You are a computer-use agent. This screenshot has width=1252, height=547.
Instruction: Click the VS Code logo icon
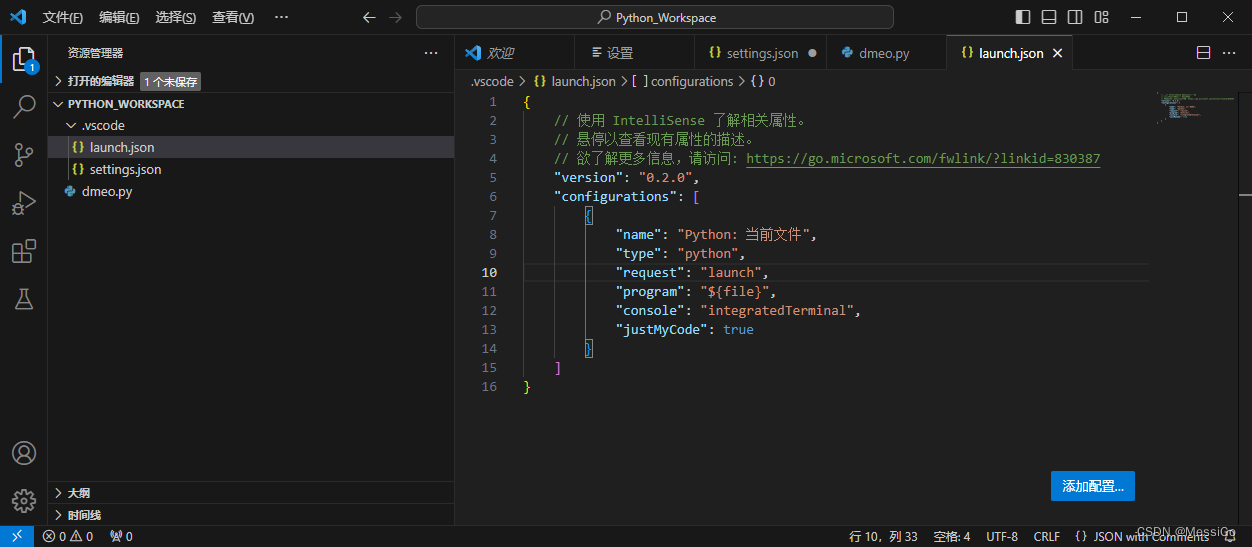pyautogui.click(x=18, y=17)
